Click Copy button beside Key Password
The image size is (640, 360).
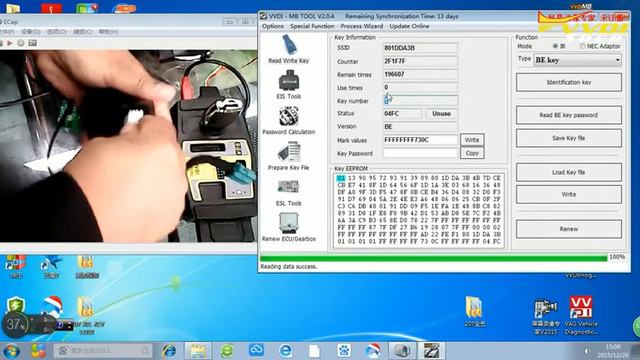click(x=472, y=153)
